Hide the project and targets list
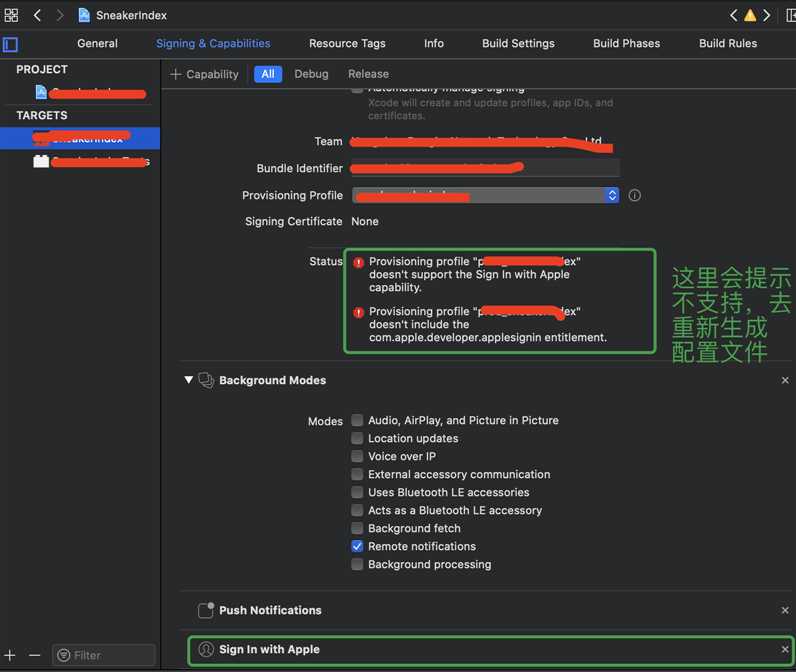This screenshot has height=672, width=796. 10,45
